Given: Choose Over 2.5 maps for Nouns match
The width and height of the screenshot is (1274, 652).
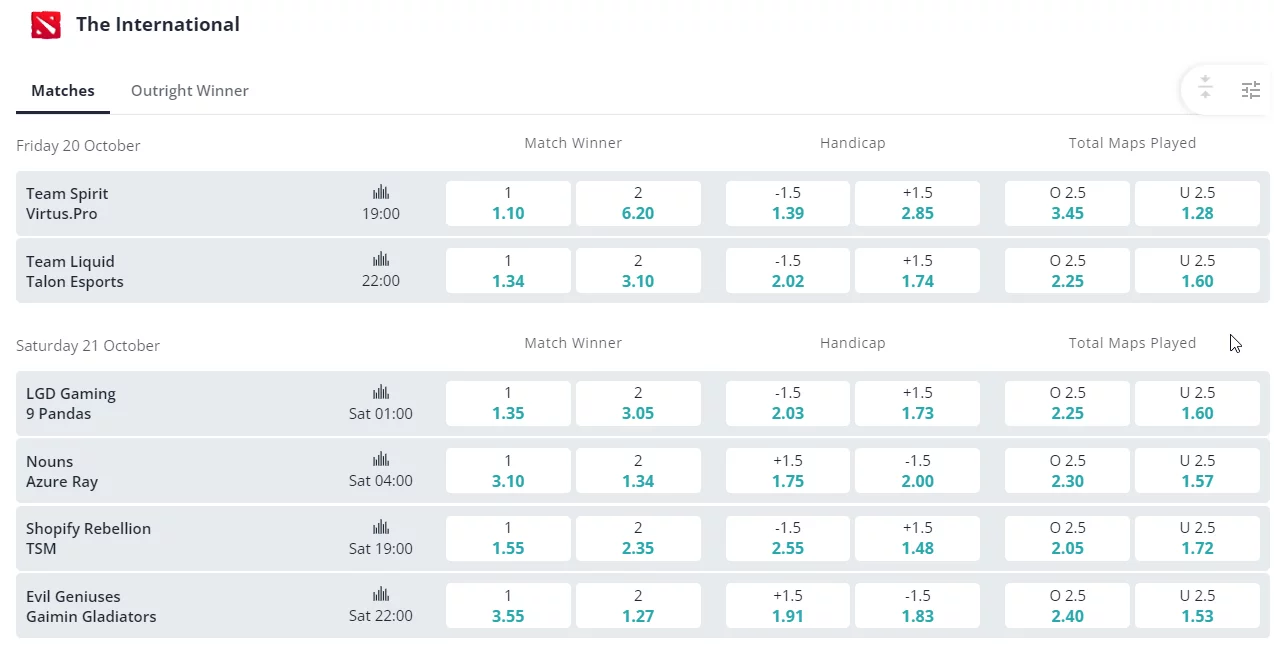Looking at the screenshot, I should (x=1068, y=471).
